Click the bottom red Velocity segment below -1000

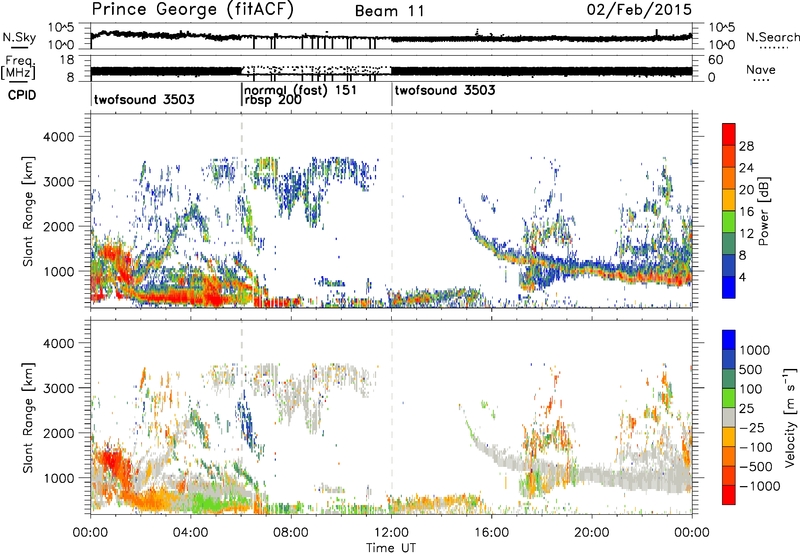729,495
